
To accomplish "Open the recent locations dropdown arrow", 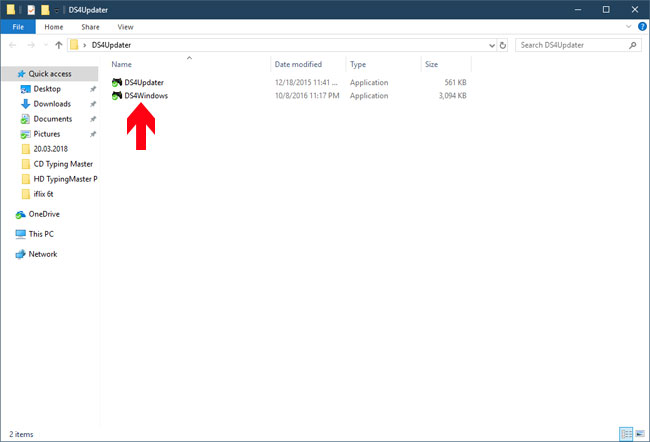I will pyautogui.click(x=45, y=45).
